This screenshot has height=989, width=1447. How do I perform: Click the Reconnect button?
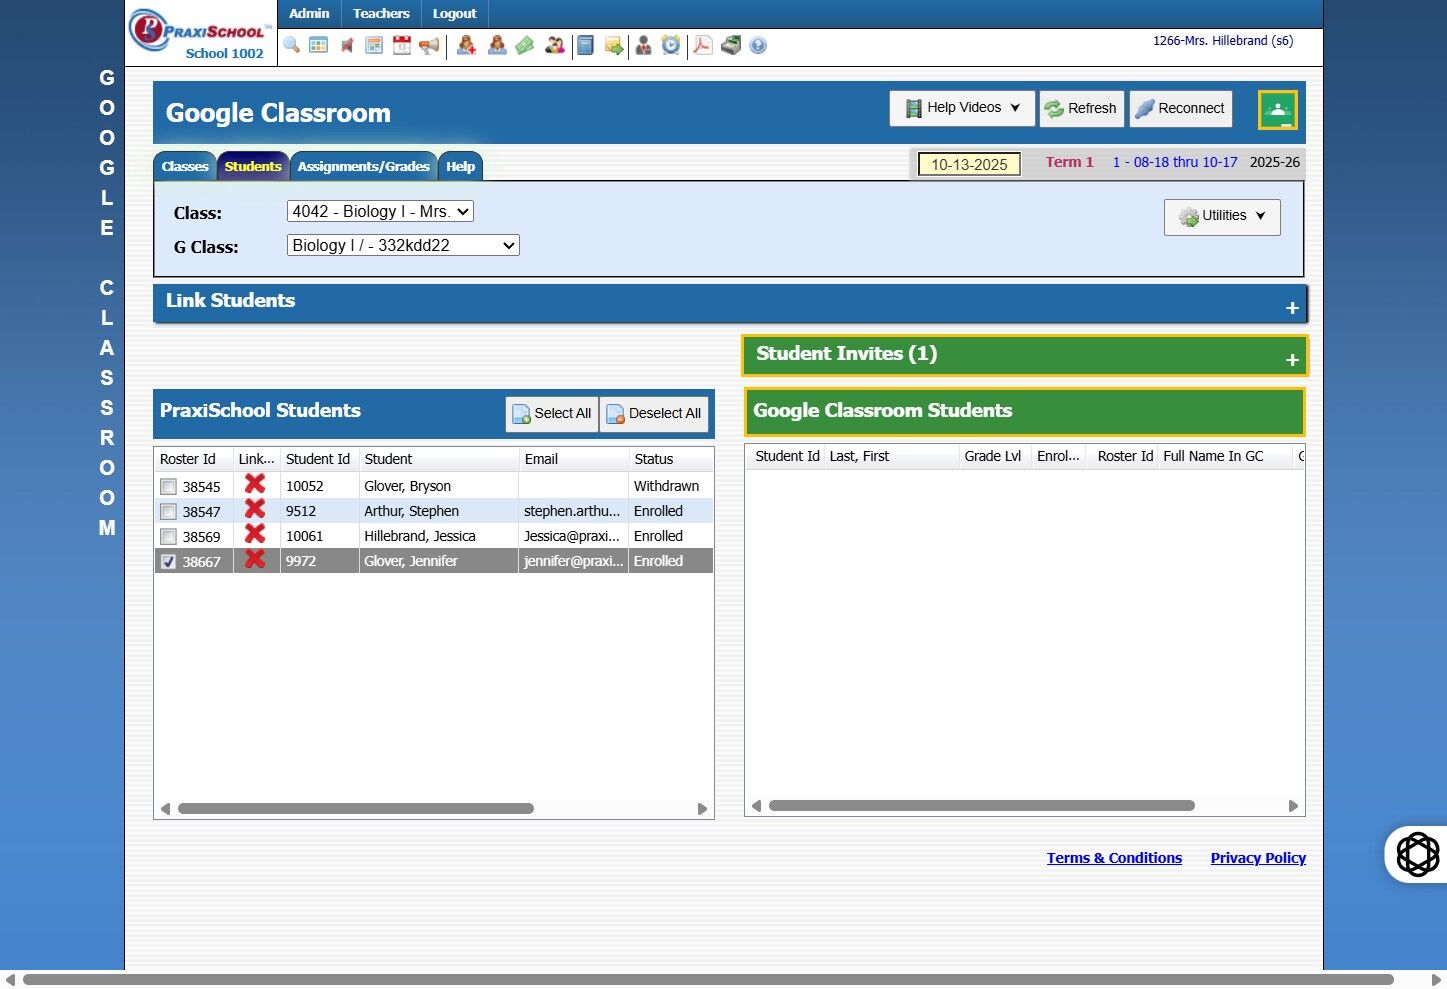(x=1180, y=108)
